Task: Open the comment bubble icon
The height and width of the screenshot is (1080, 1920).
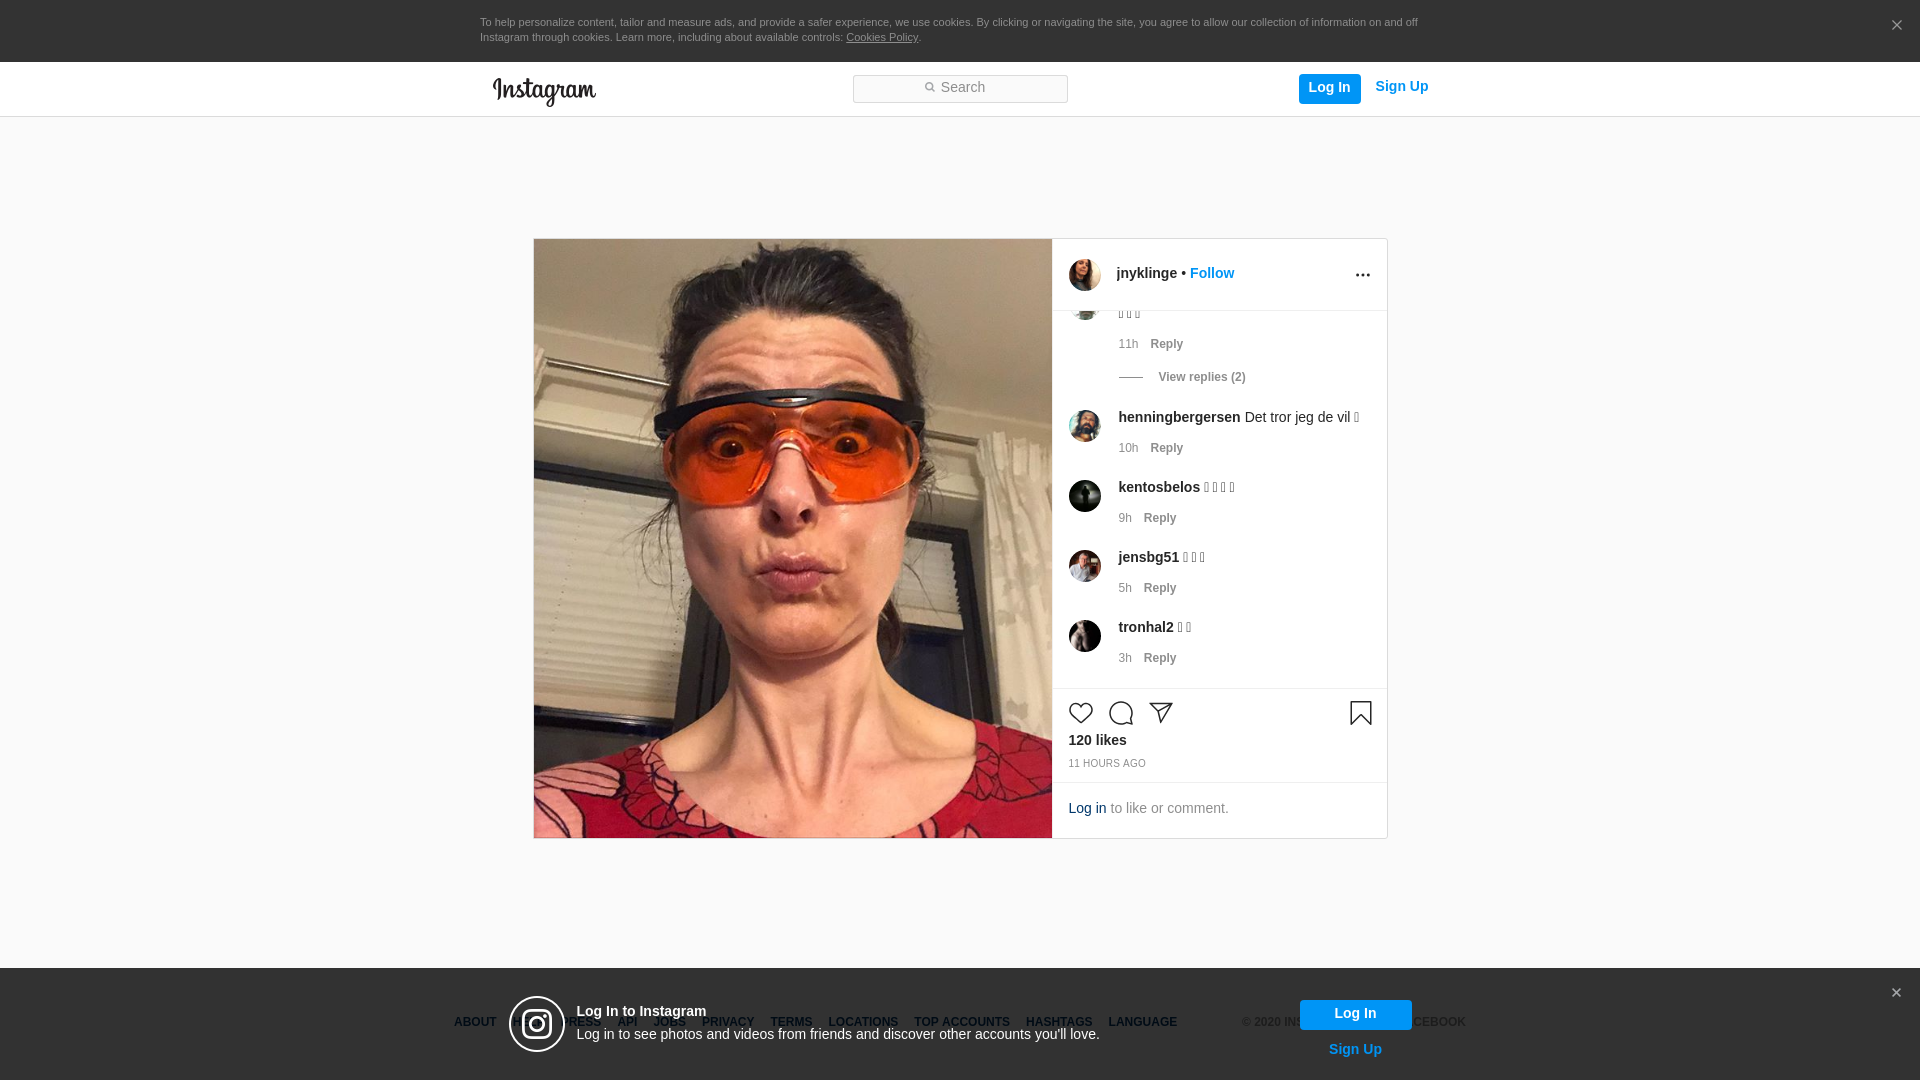Action: [1121, 713]
